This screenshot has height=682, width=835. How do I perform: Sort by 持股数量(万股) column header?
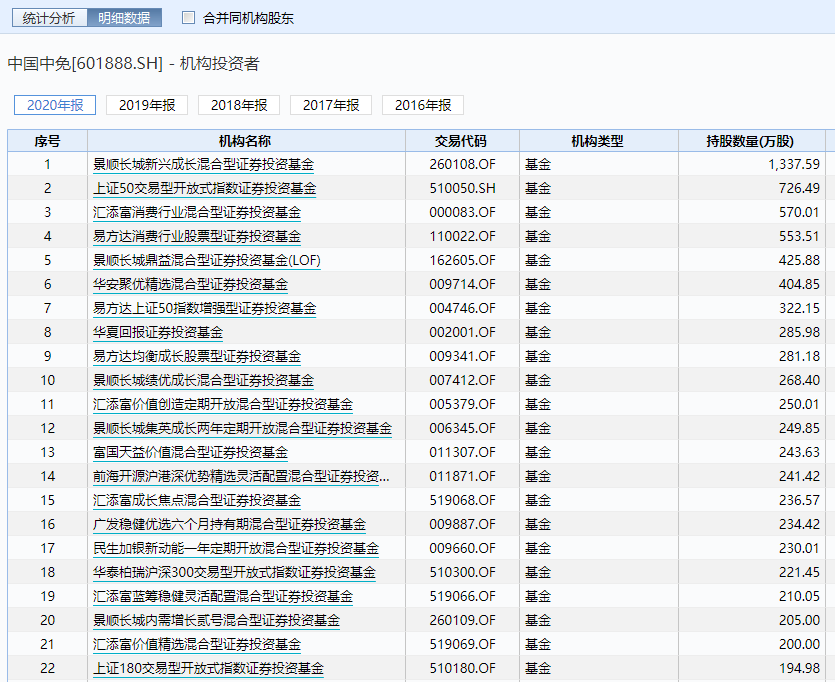tap(749, 141)
